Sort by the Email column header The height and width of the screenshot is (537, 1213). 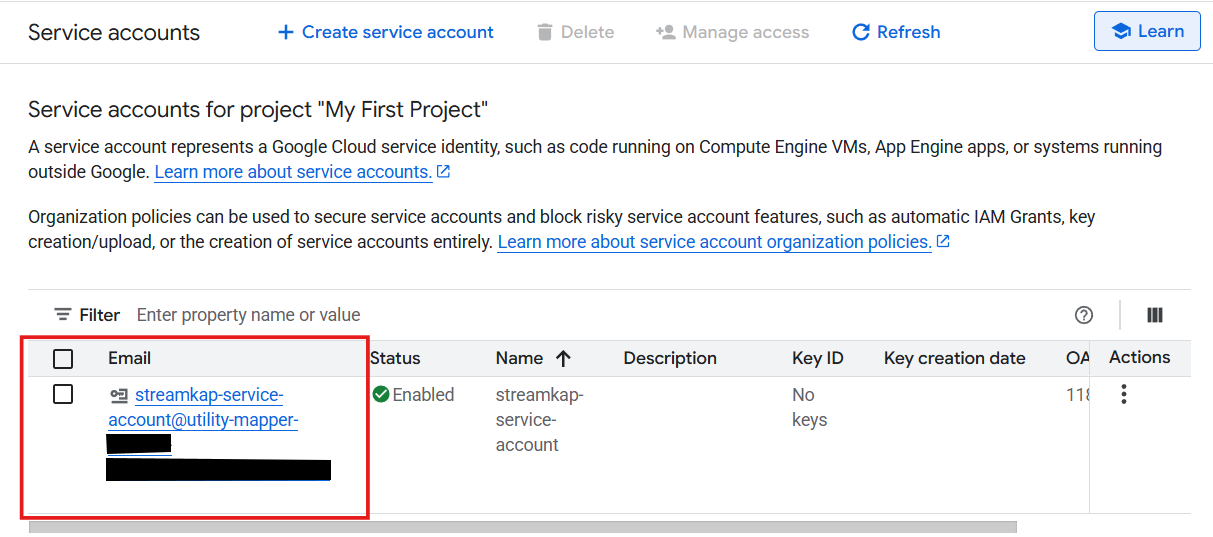coord(130,358)
